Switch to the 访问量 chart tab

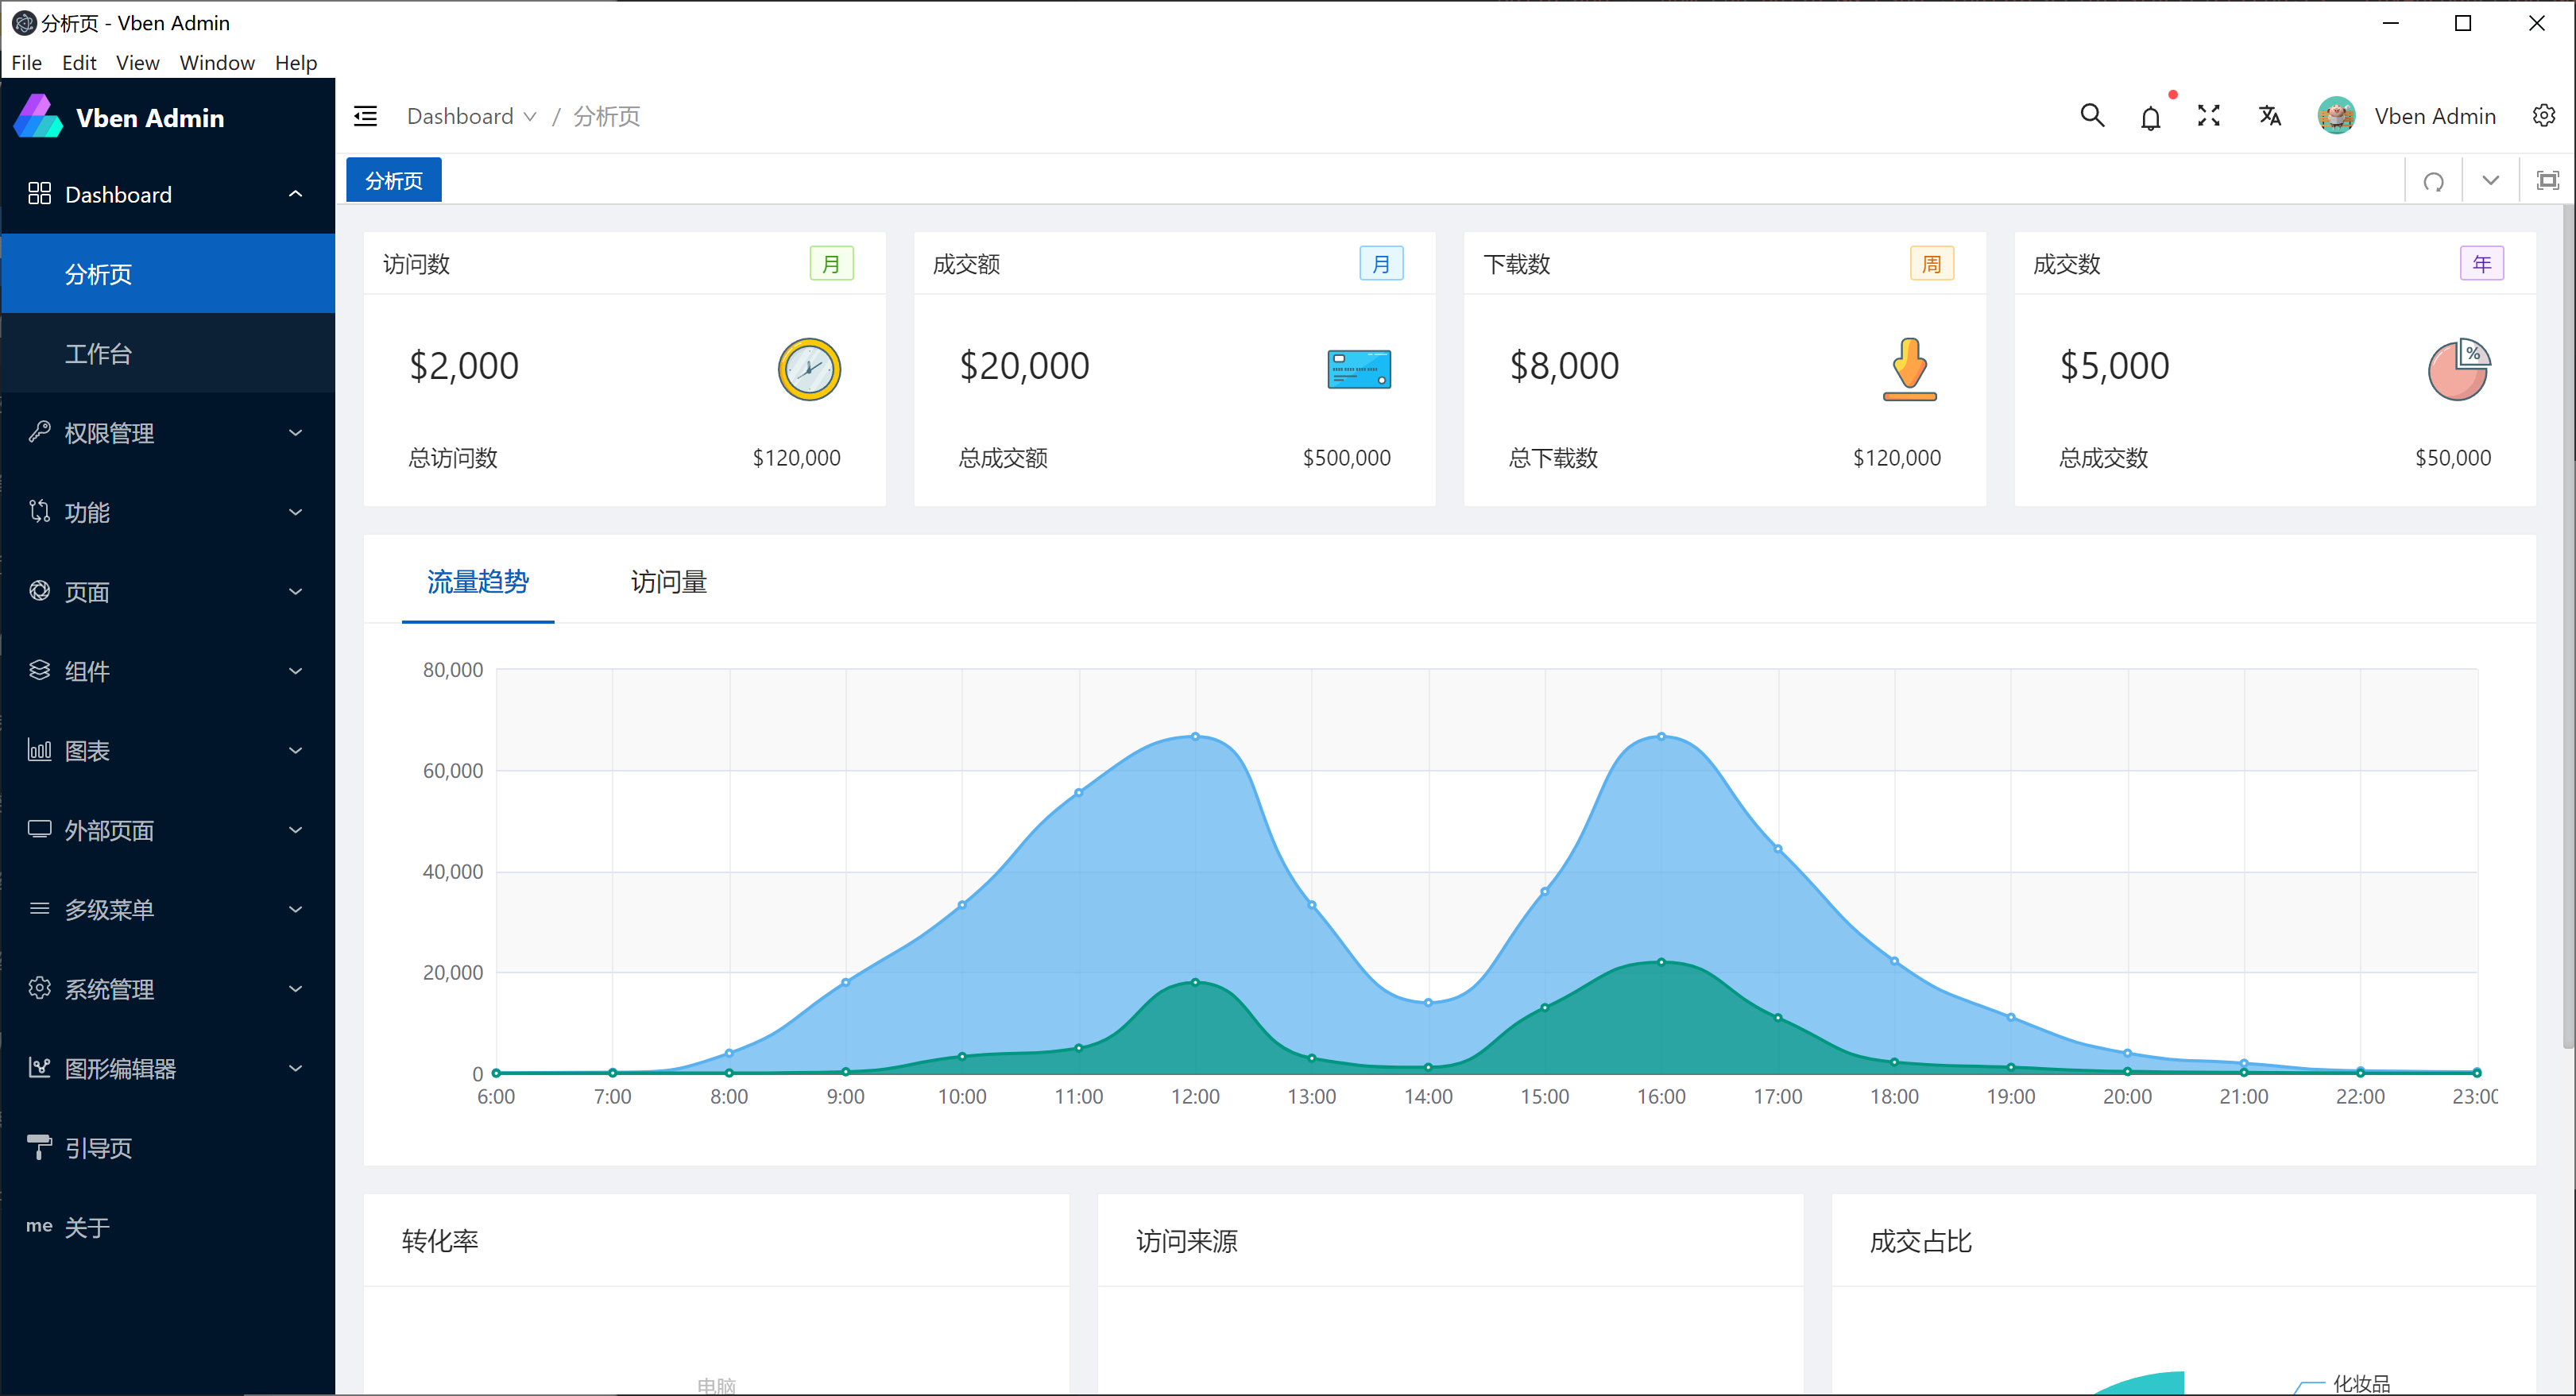coord(668,582)
